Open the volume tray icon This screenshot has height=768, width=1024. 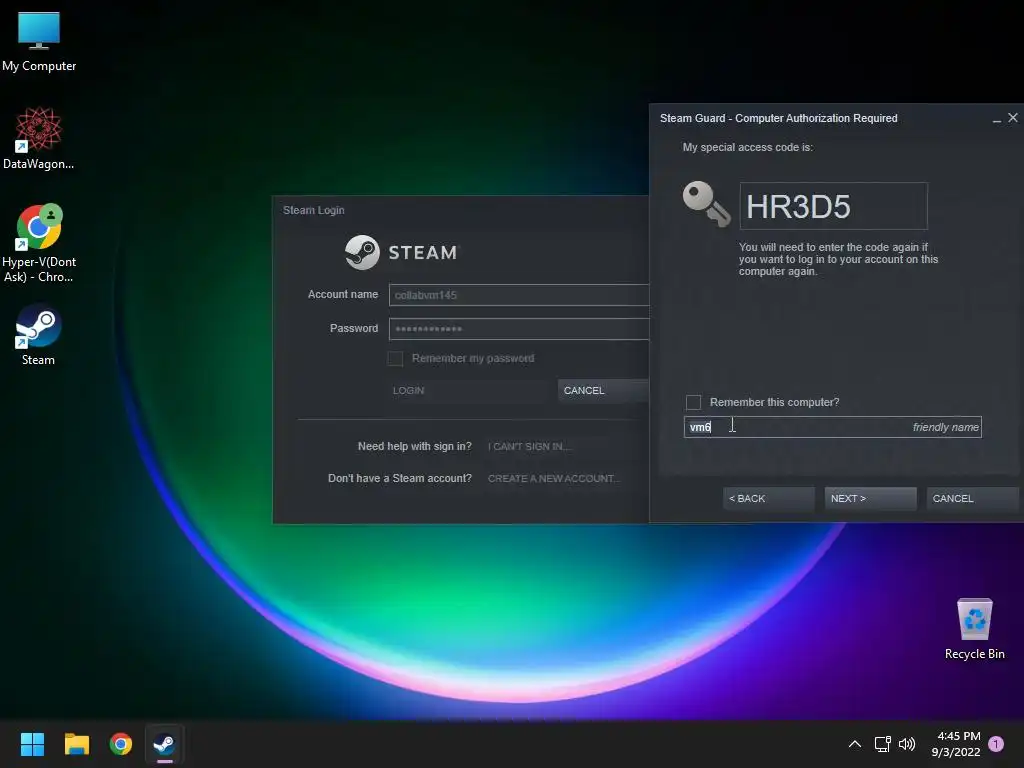[907, 744]
